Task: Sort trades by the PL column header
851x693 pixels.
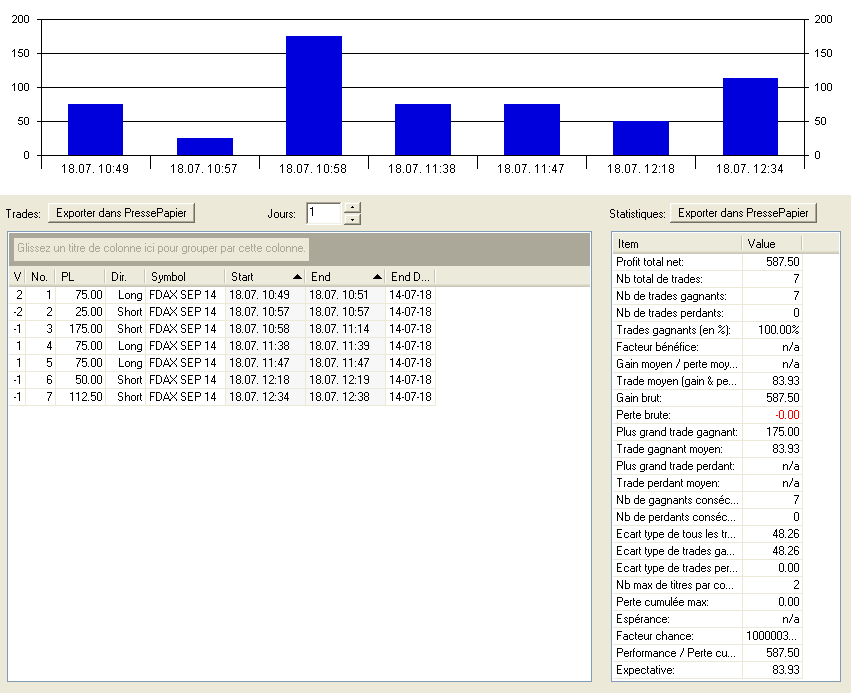Action: coord(80,276)
